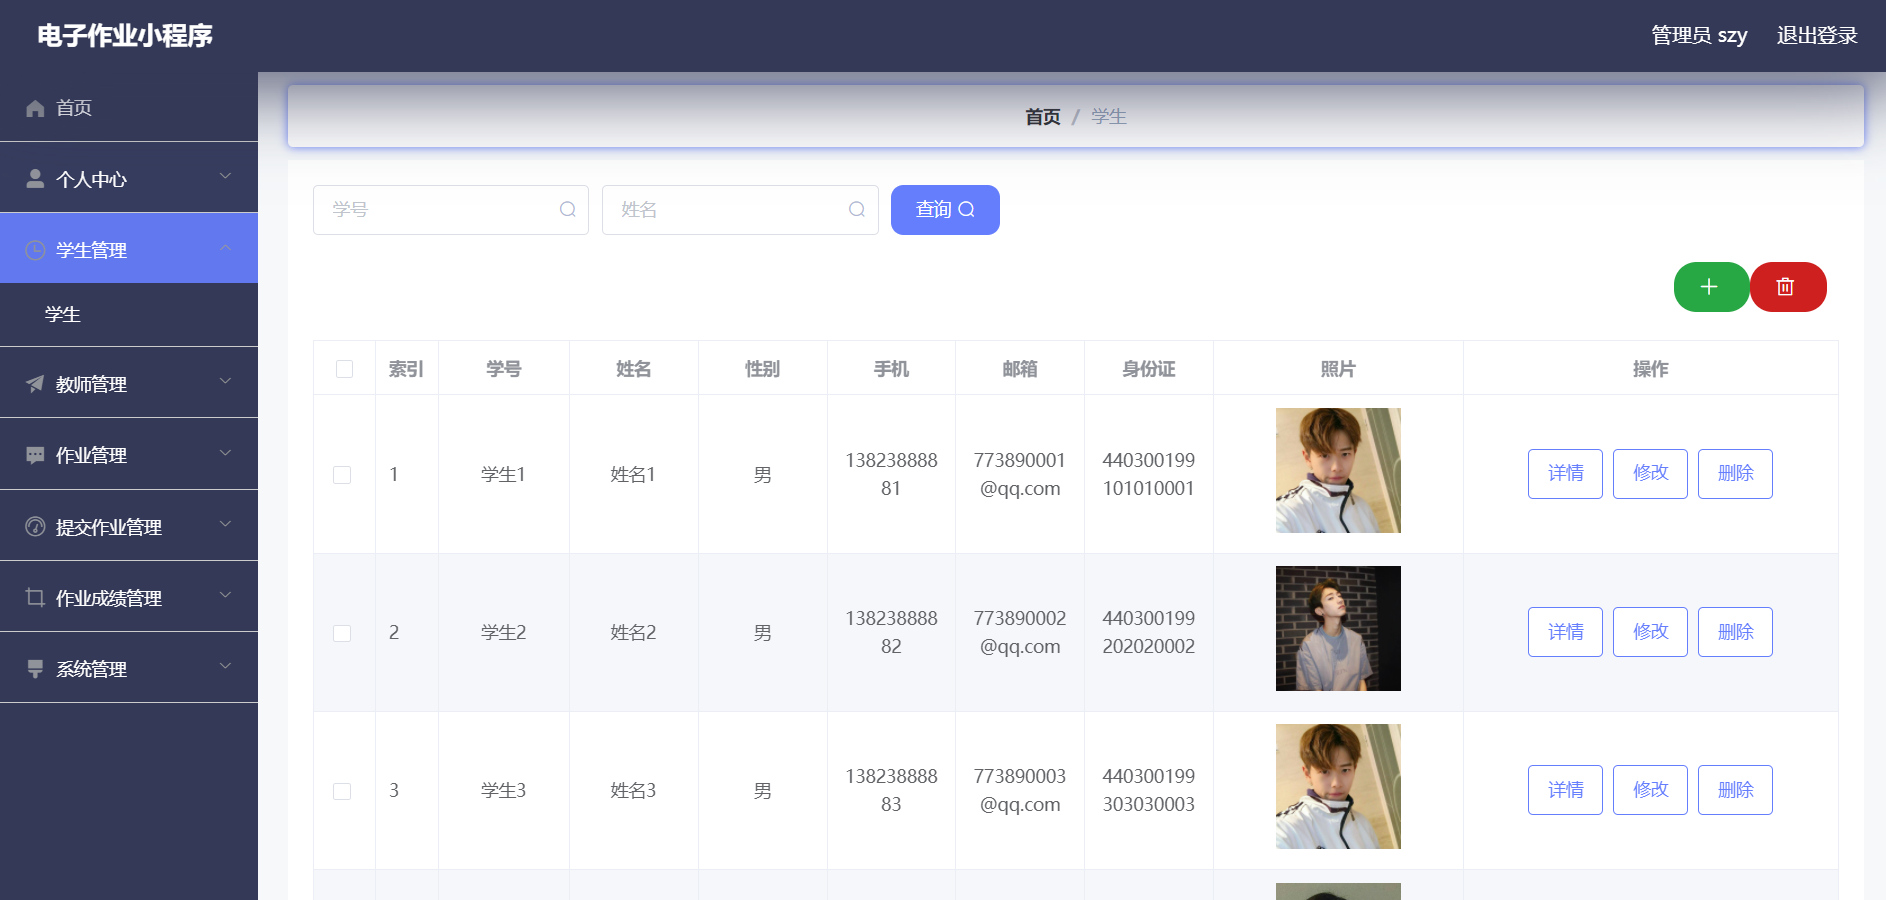This screenshot has width=1886, height=900.
Task: Click the 姓名1 name cell
Action: [633, 474]
